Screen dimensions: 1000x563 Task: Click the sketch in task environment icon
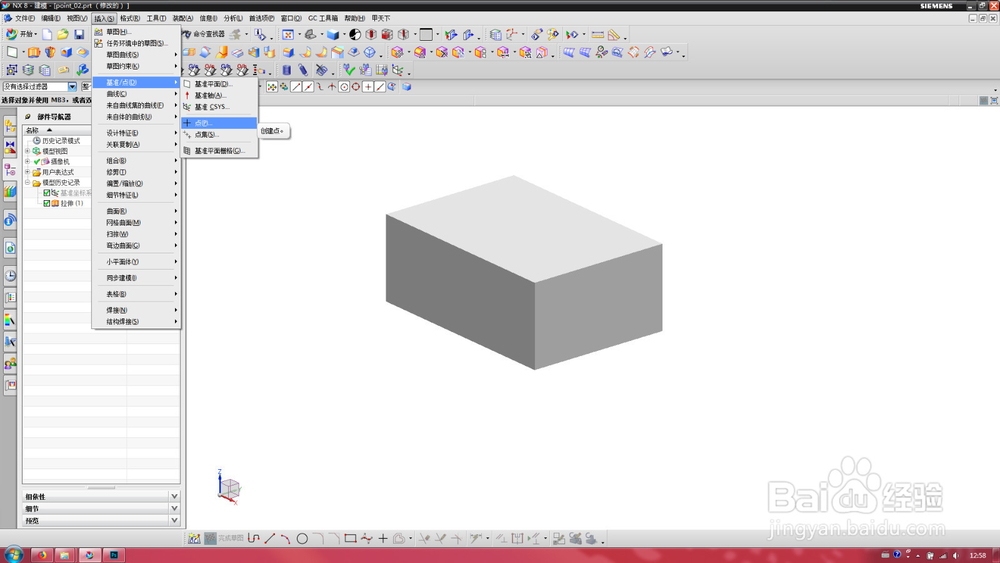point(195,539)
